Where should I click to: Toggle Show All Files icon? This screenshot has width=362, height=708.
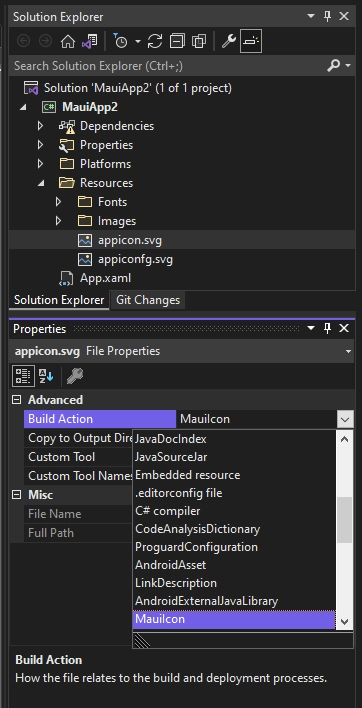point(199,42)
